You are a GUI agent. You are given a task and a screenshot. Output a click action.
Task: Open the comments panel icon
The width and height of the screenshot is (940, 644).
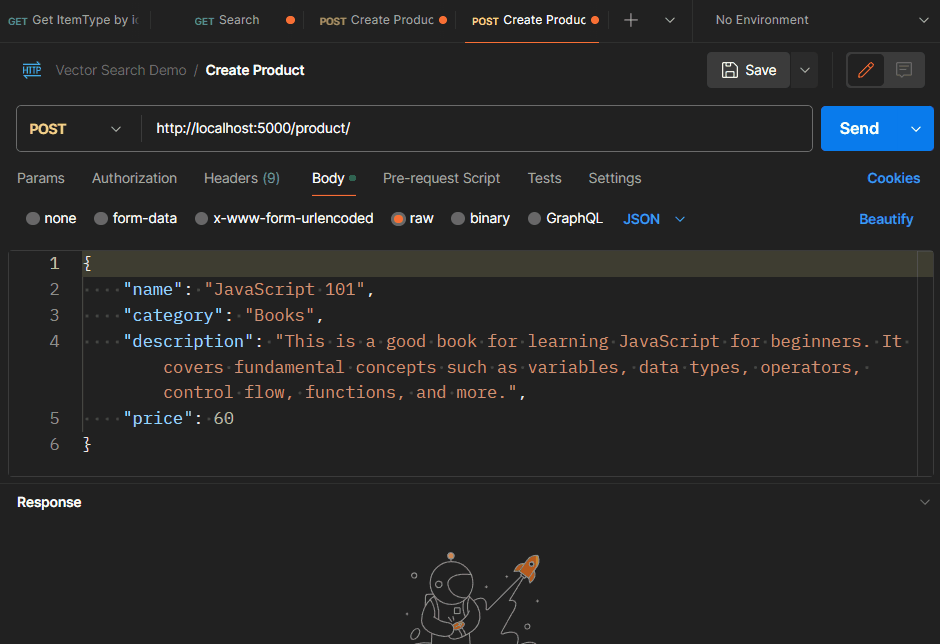point(903,70)
